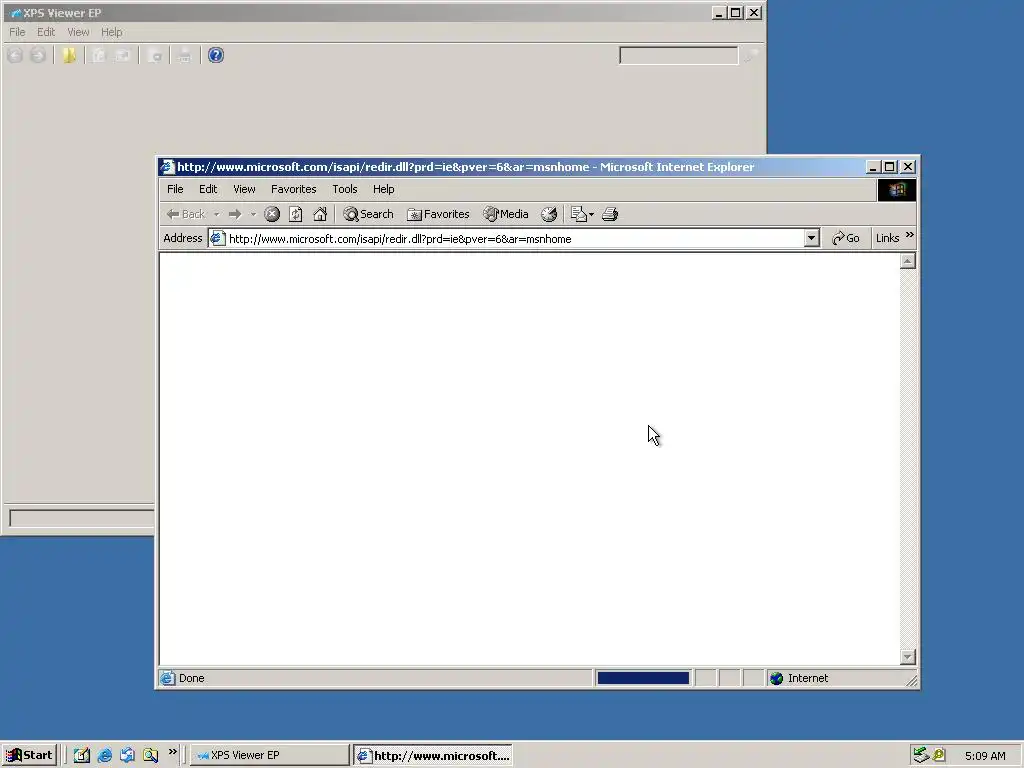The height and width of the screenshot is (768, 1024).
Task: Switch to XPS Viewer EP taskbar button
Action: [x=270, y=755]
